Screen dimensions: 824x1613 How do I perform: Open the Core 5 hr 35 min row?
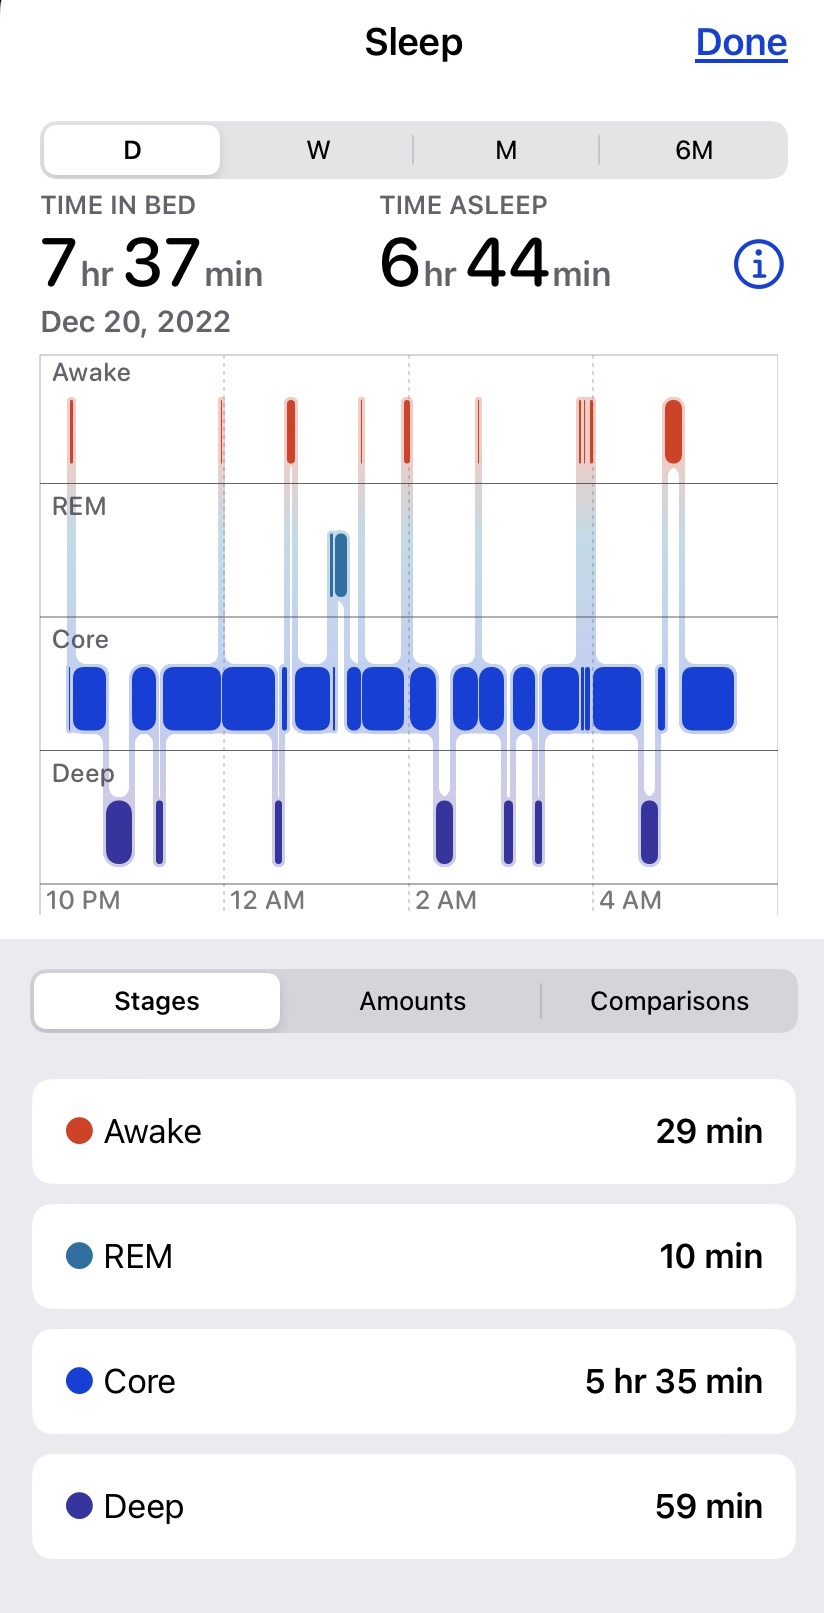(414, 1381)
